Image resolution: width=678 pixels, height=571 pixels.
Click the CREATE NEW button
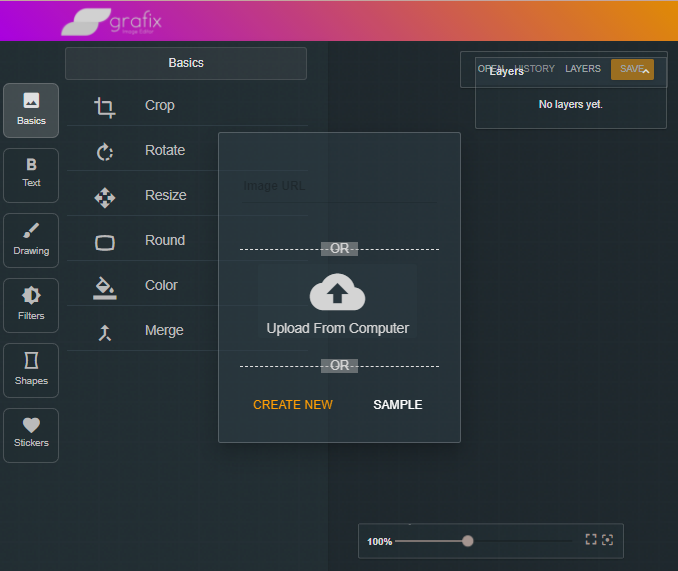[x=293, y=405]
